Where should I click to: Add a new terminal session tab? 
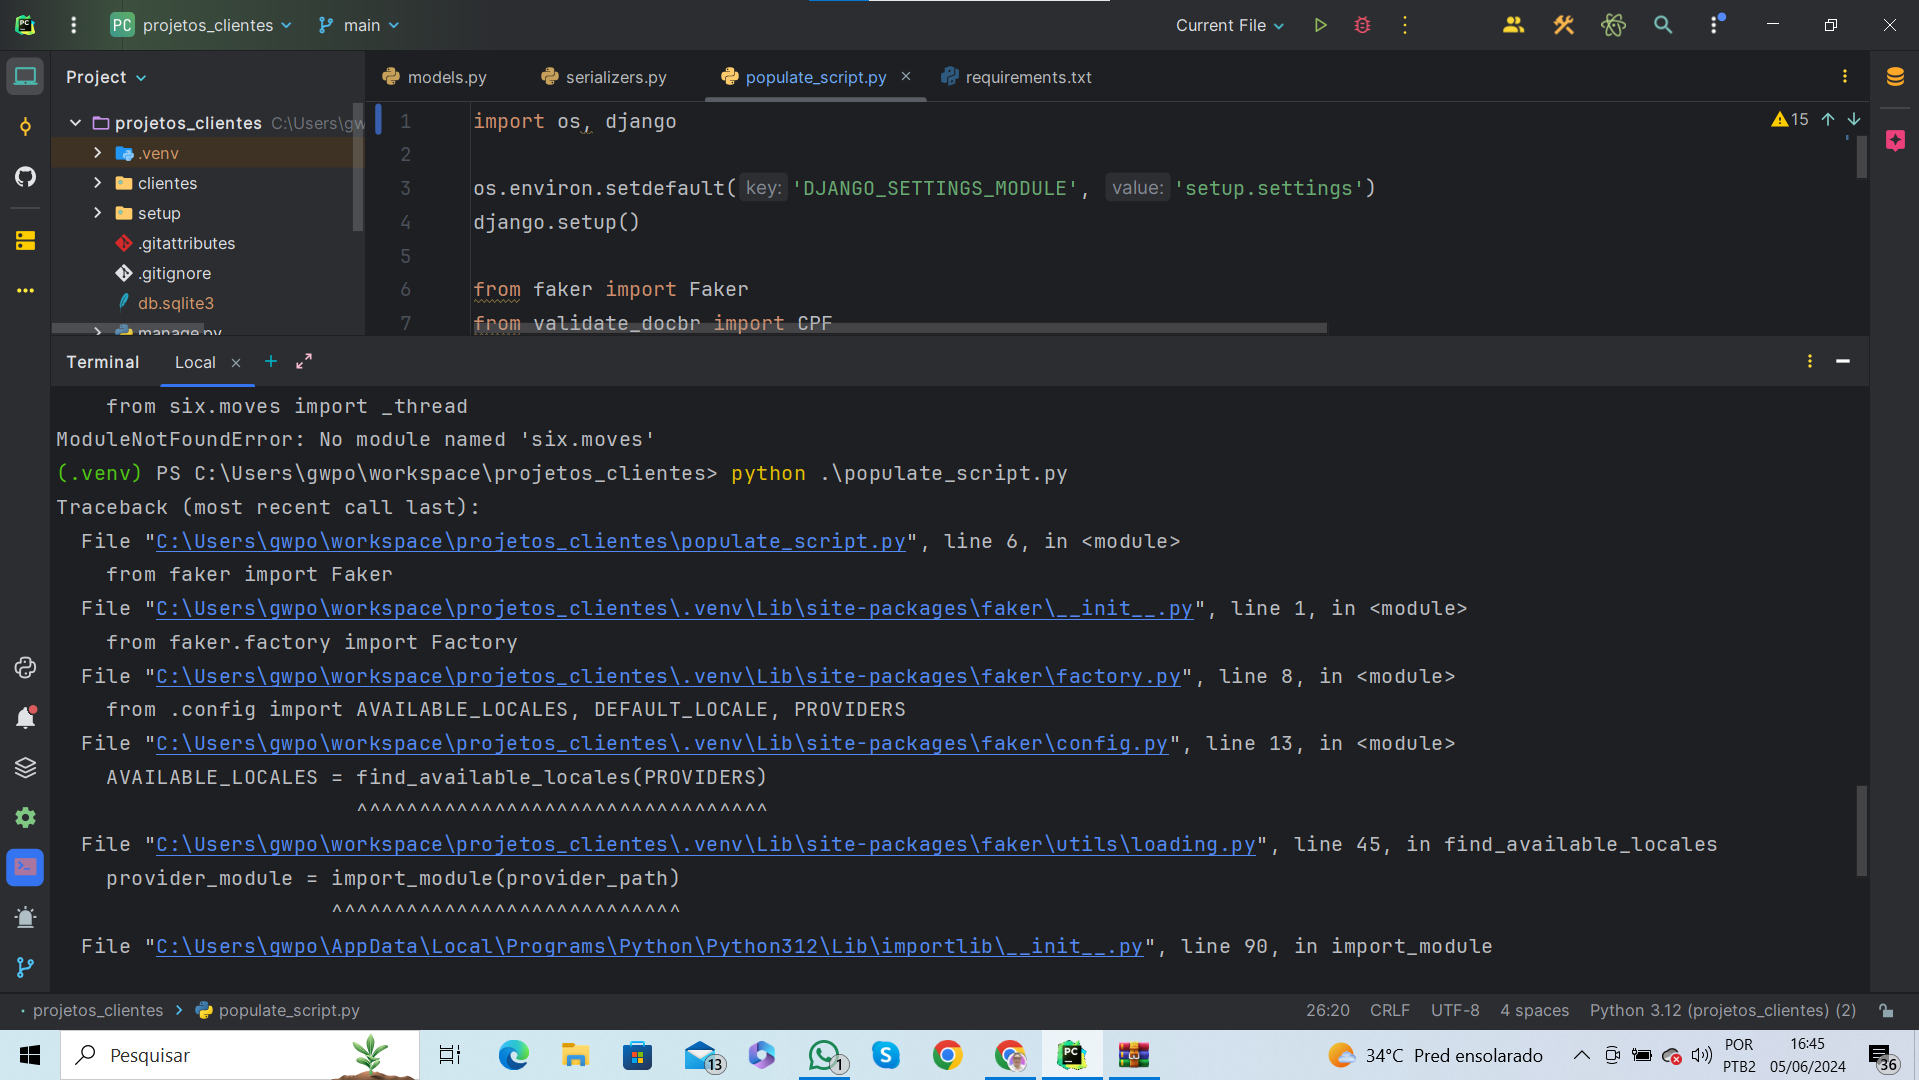[270, 362]
